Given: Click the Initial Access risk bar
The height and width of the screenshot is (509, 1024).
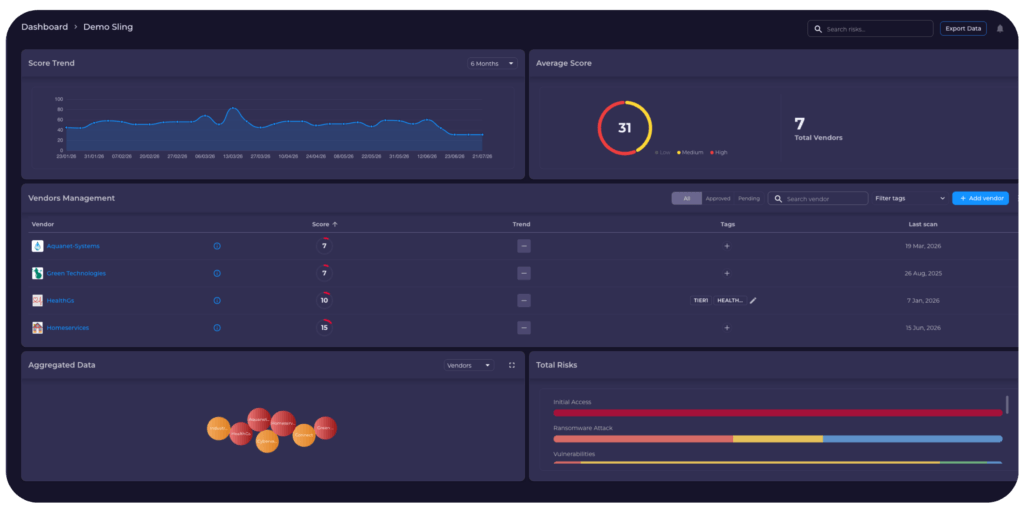Looking at the screenshot, I should click(777, 413).
